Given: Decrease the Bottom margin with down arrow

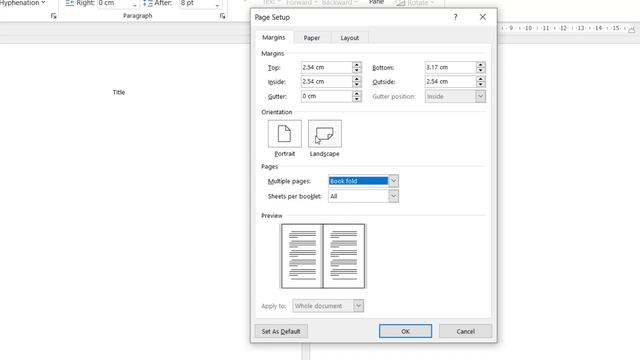Looking at the screenshot, I should pos(480,70).
